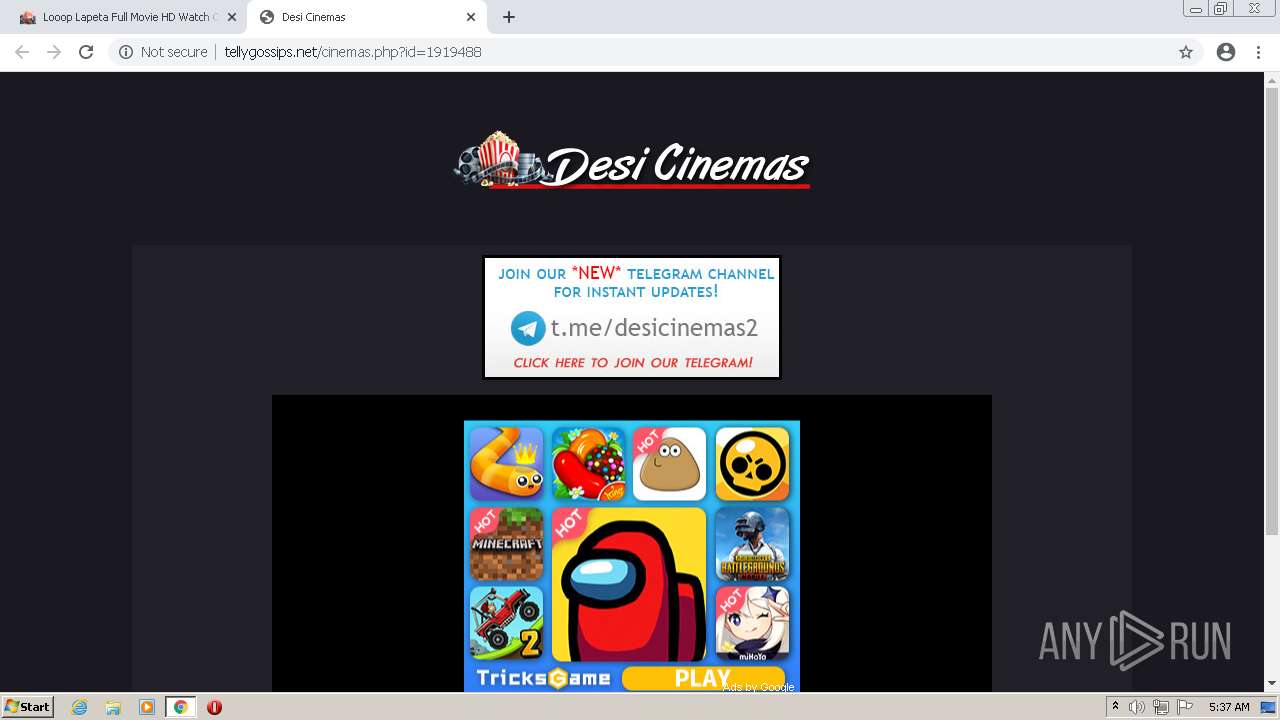
Task: Click the browser Back arrow
Action: point(22,52)
